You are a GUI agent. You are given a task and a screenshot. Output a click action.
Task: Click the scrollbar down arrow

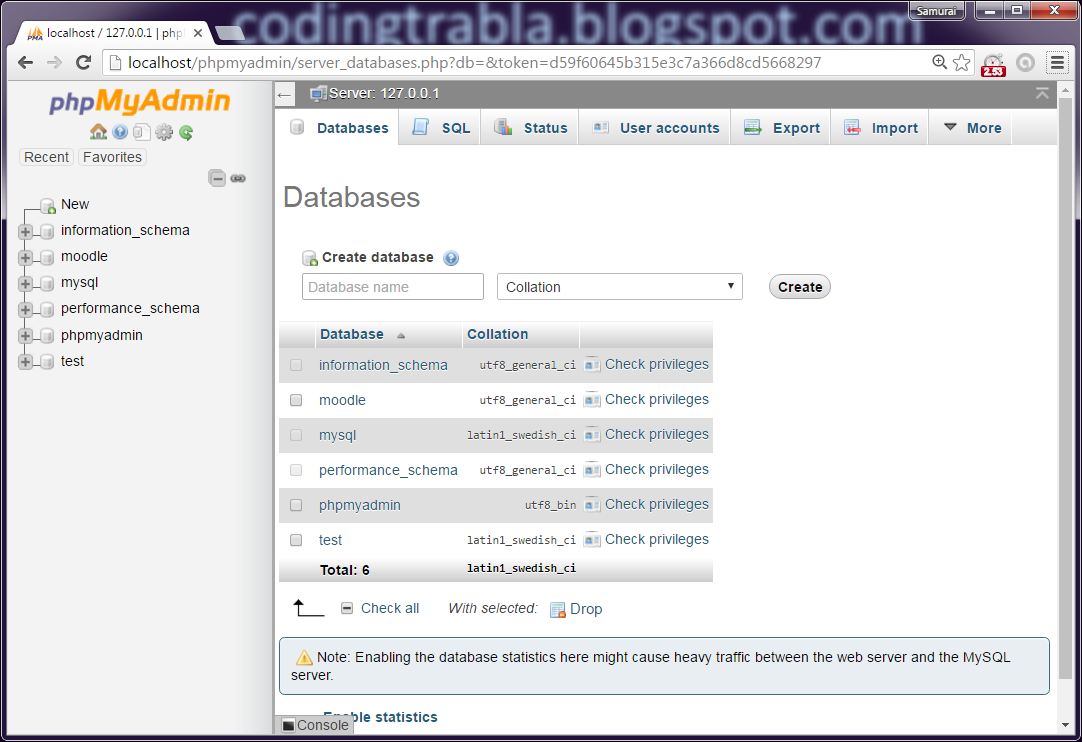tap(1066, 725)
